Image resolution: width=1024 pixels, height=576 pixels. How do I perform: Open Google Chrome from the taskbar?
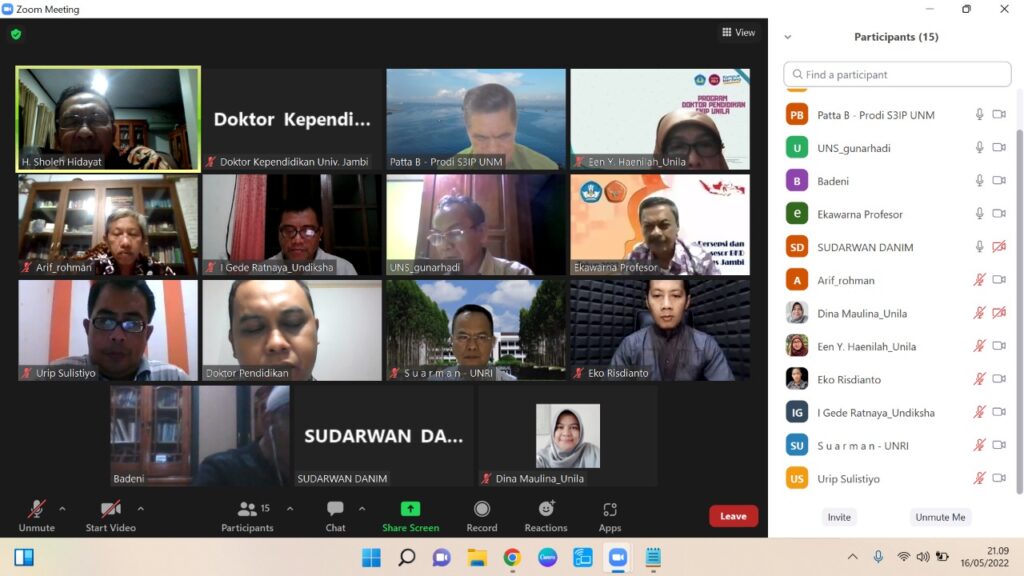point(512,557)
